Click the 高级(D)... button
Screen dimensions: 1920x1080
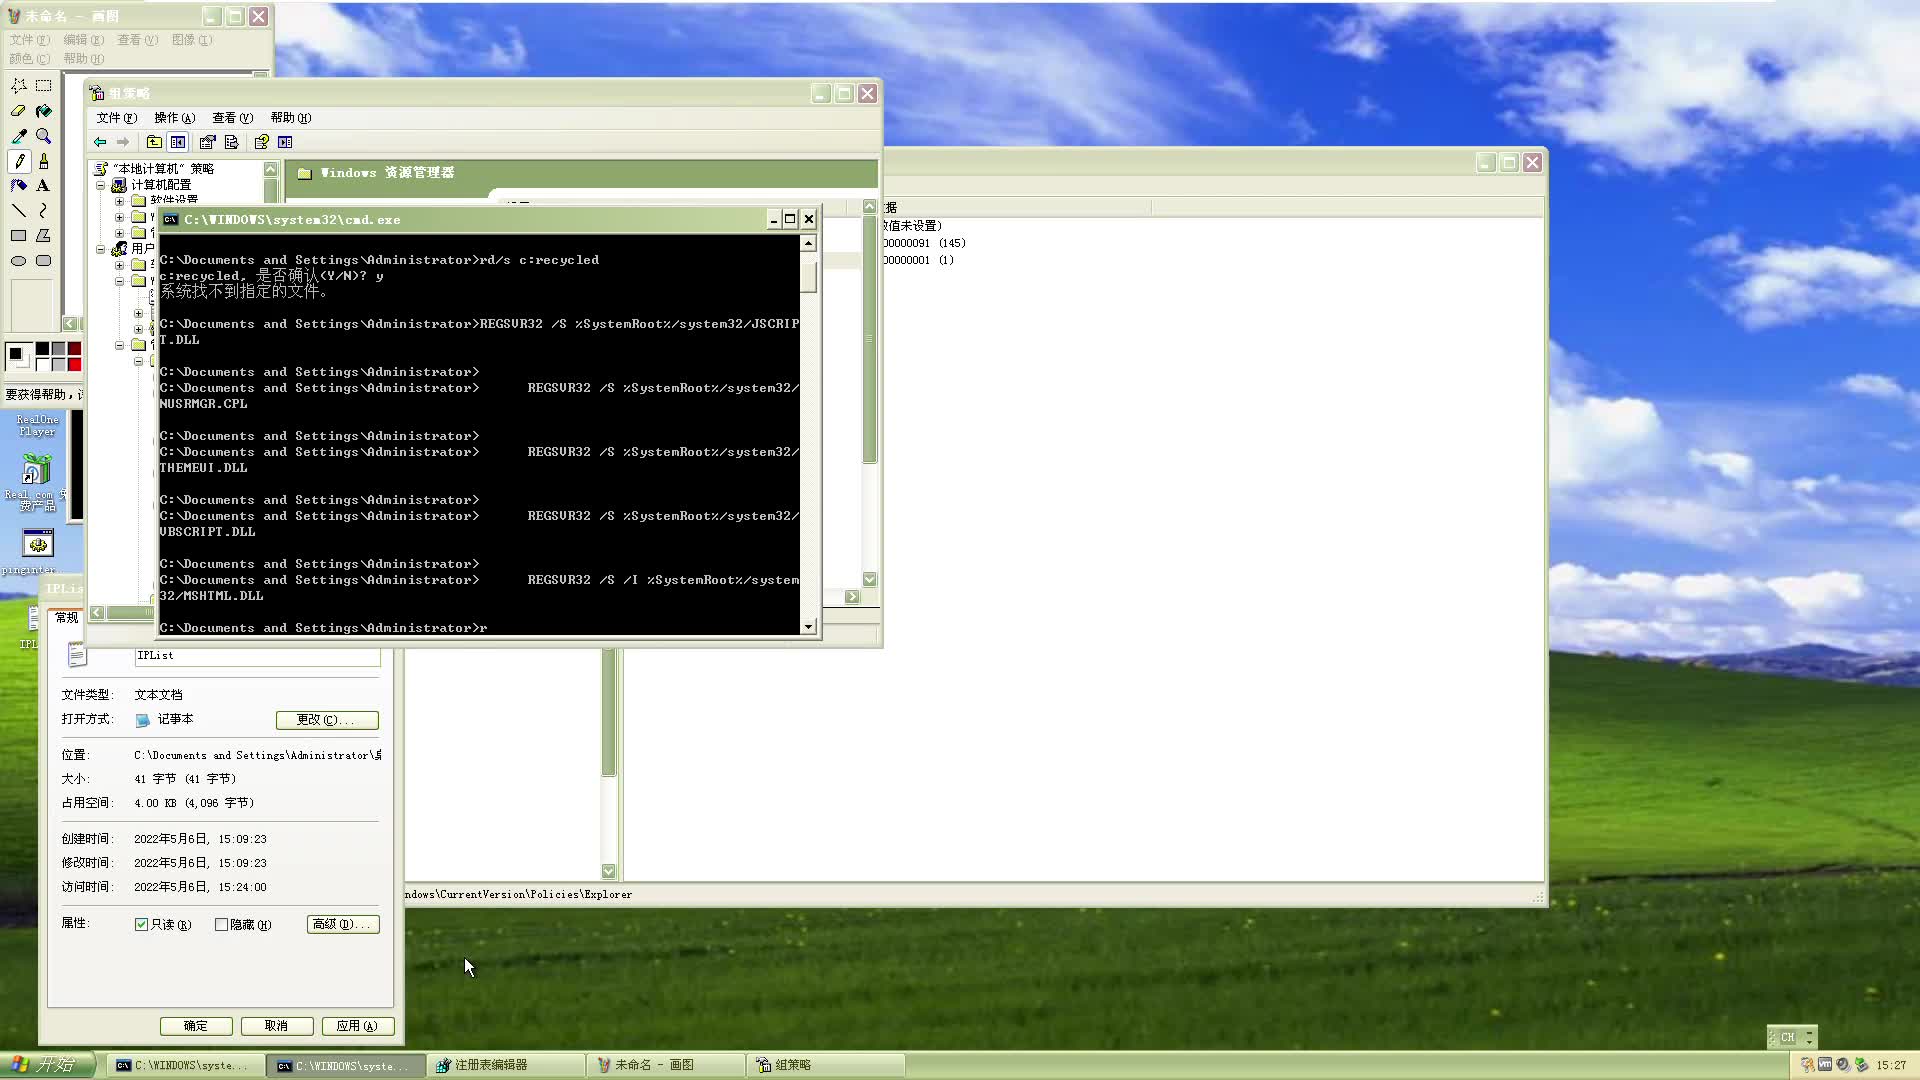(x=342, y=925)
